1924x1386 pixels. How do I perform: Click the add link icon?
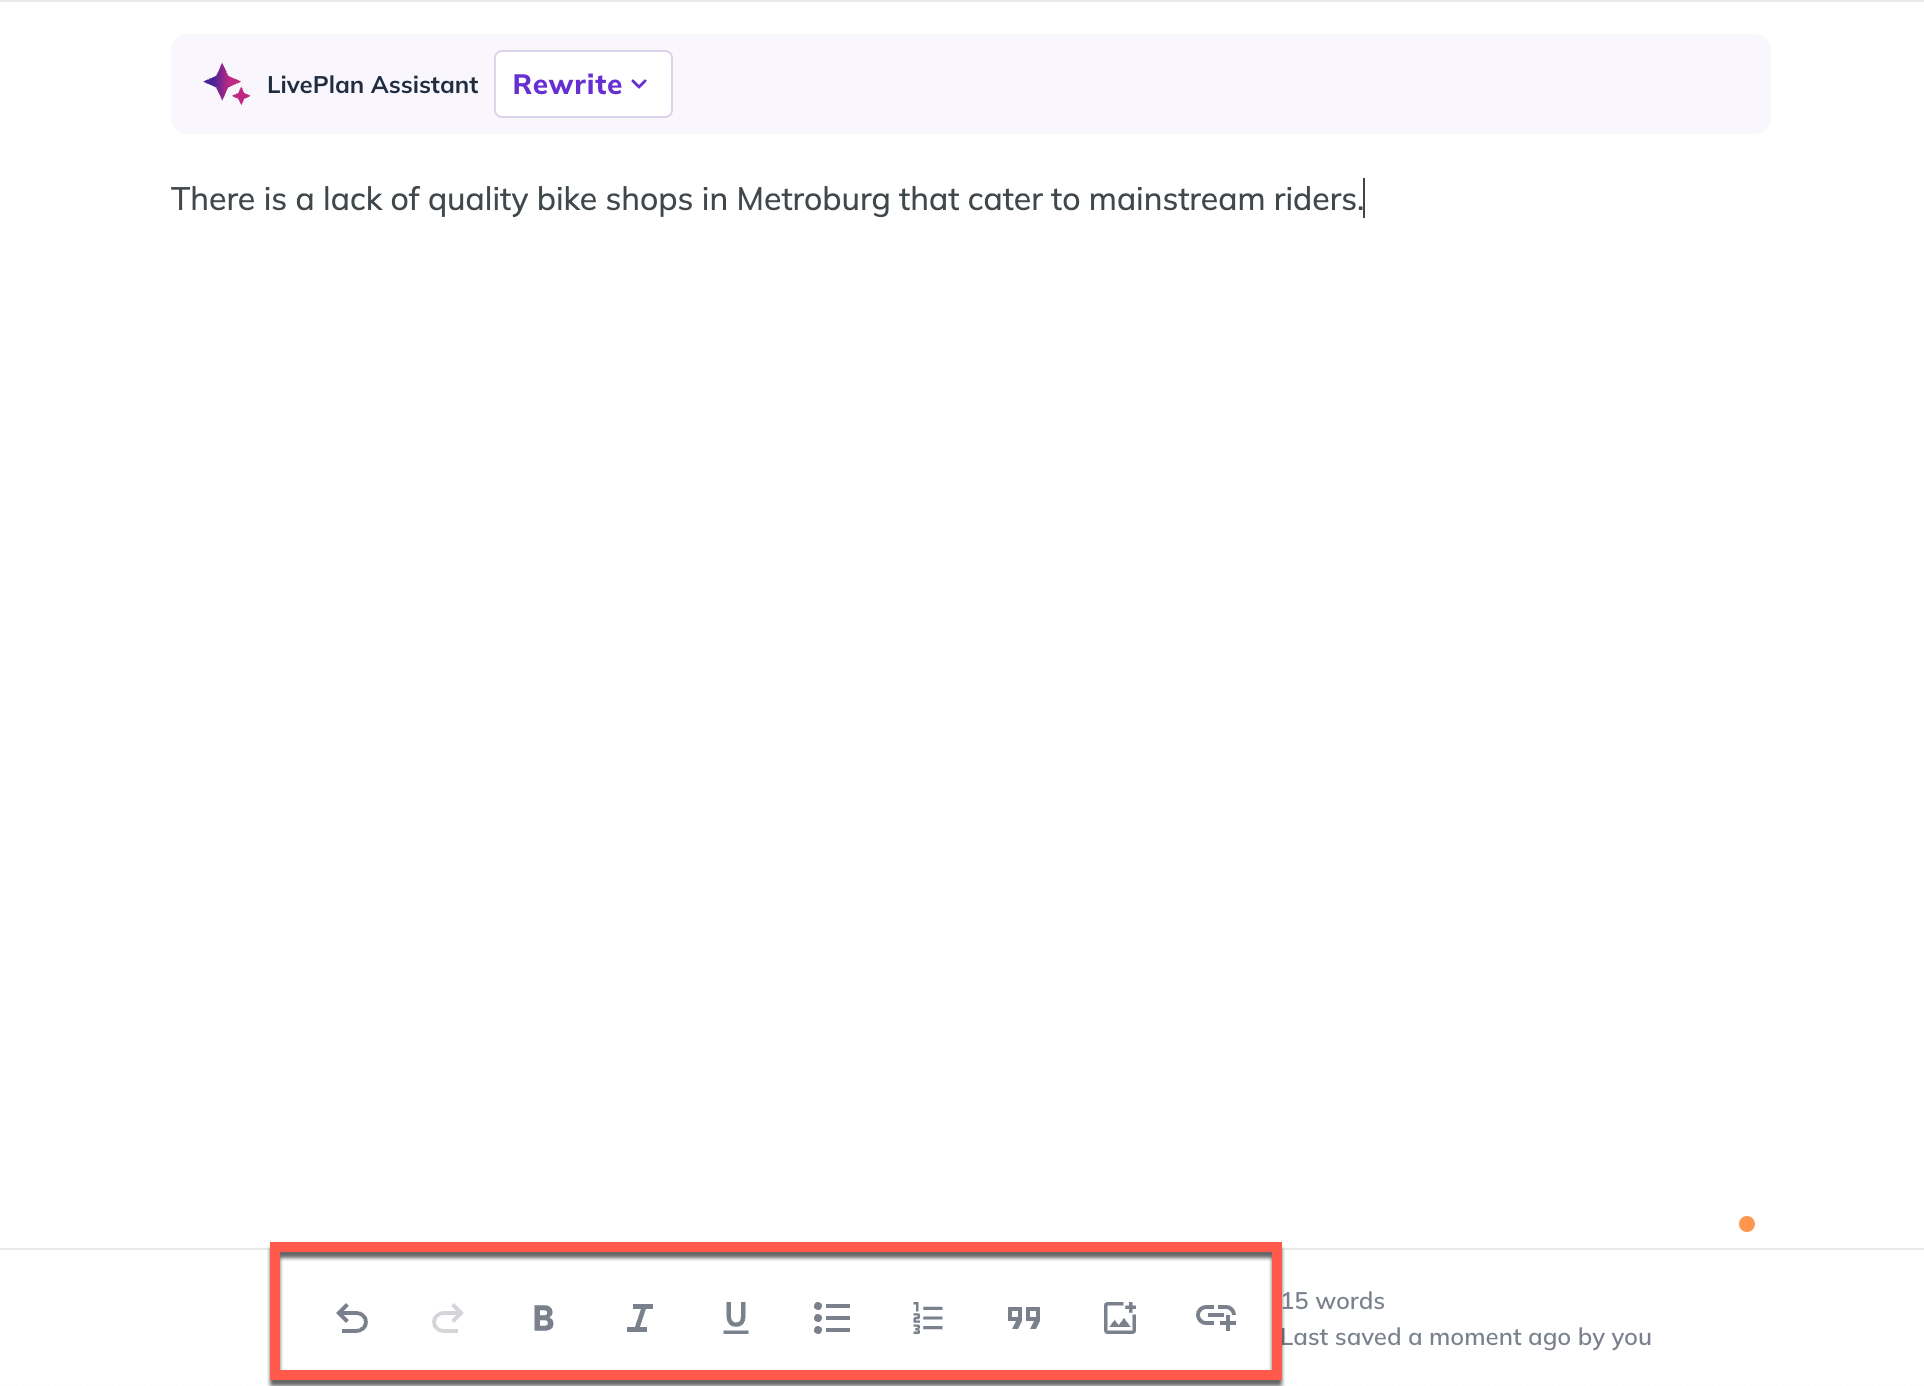pos(1215,1318)
